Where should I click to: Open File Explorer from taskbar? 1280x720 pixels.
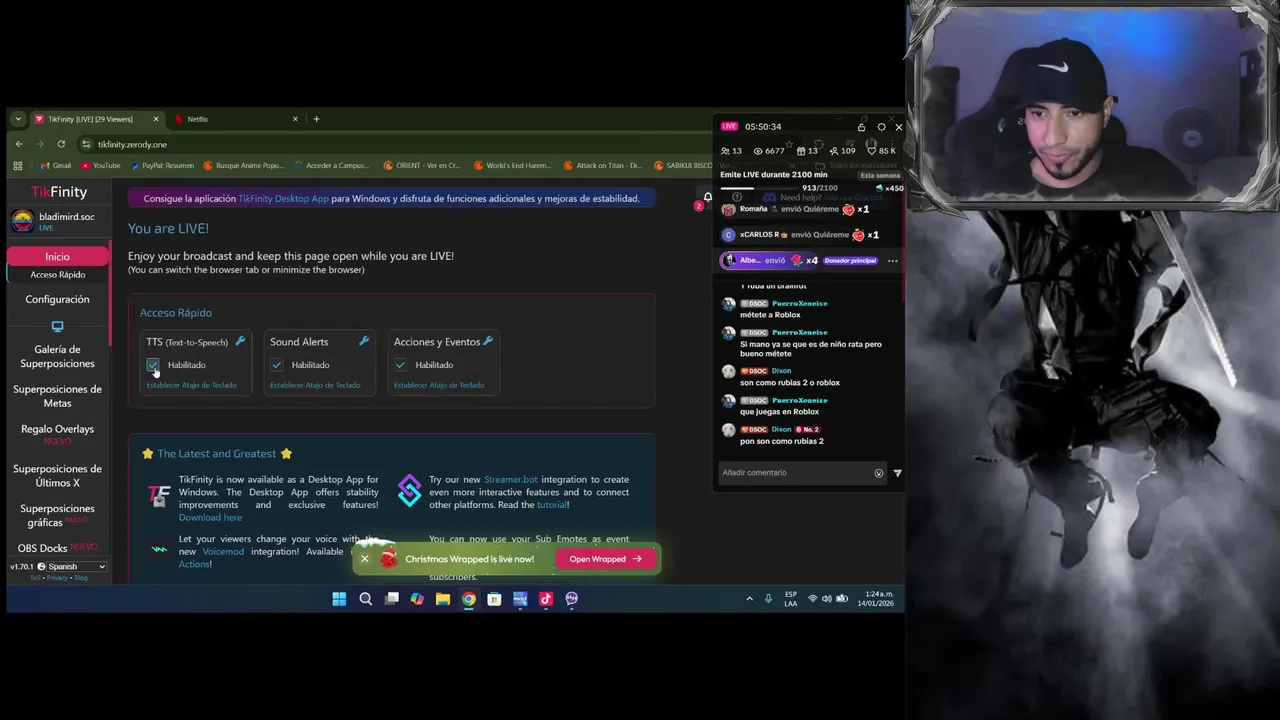443,599
